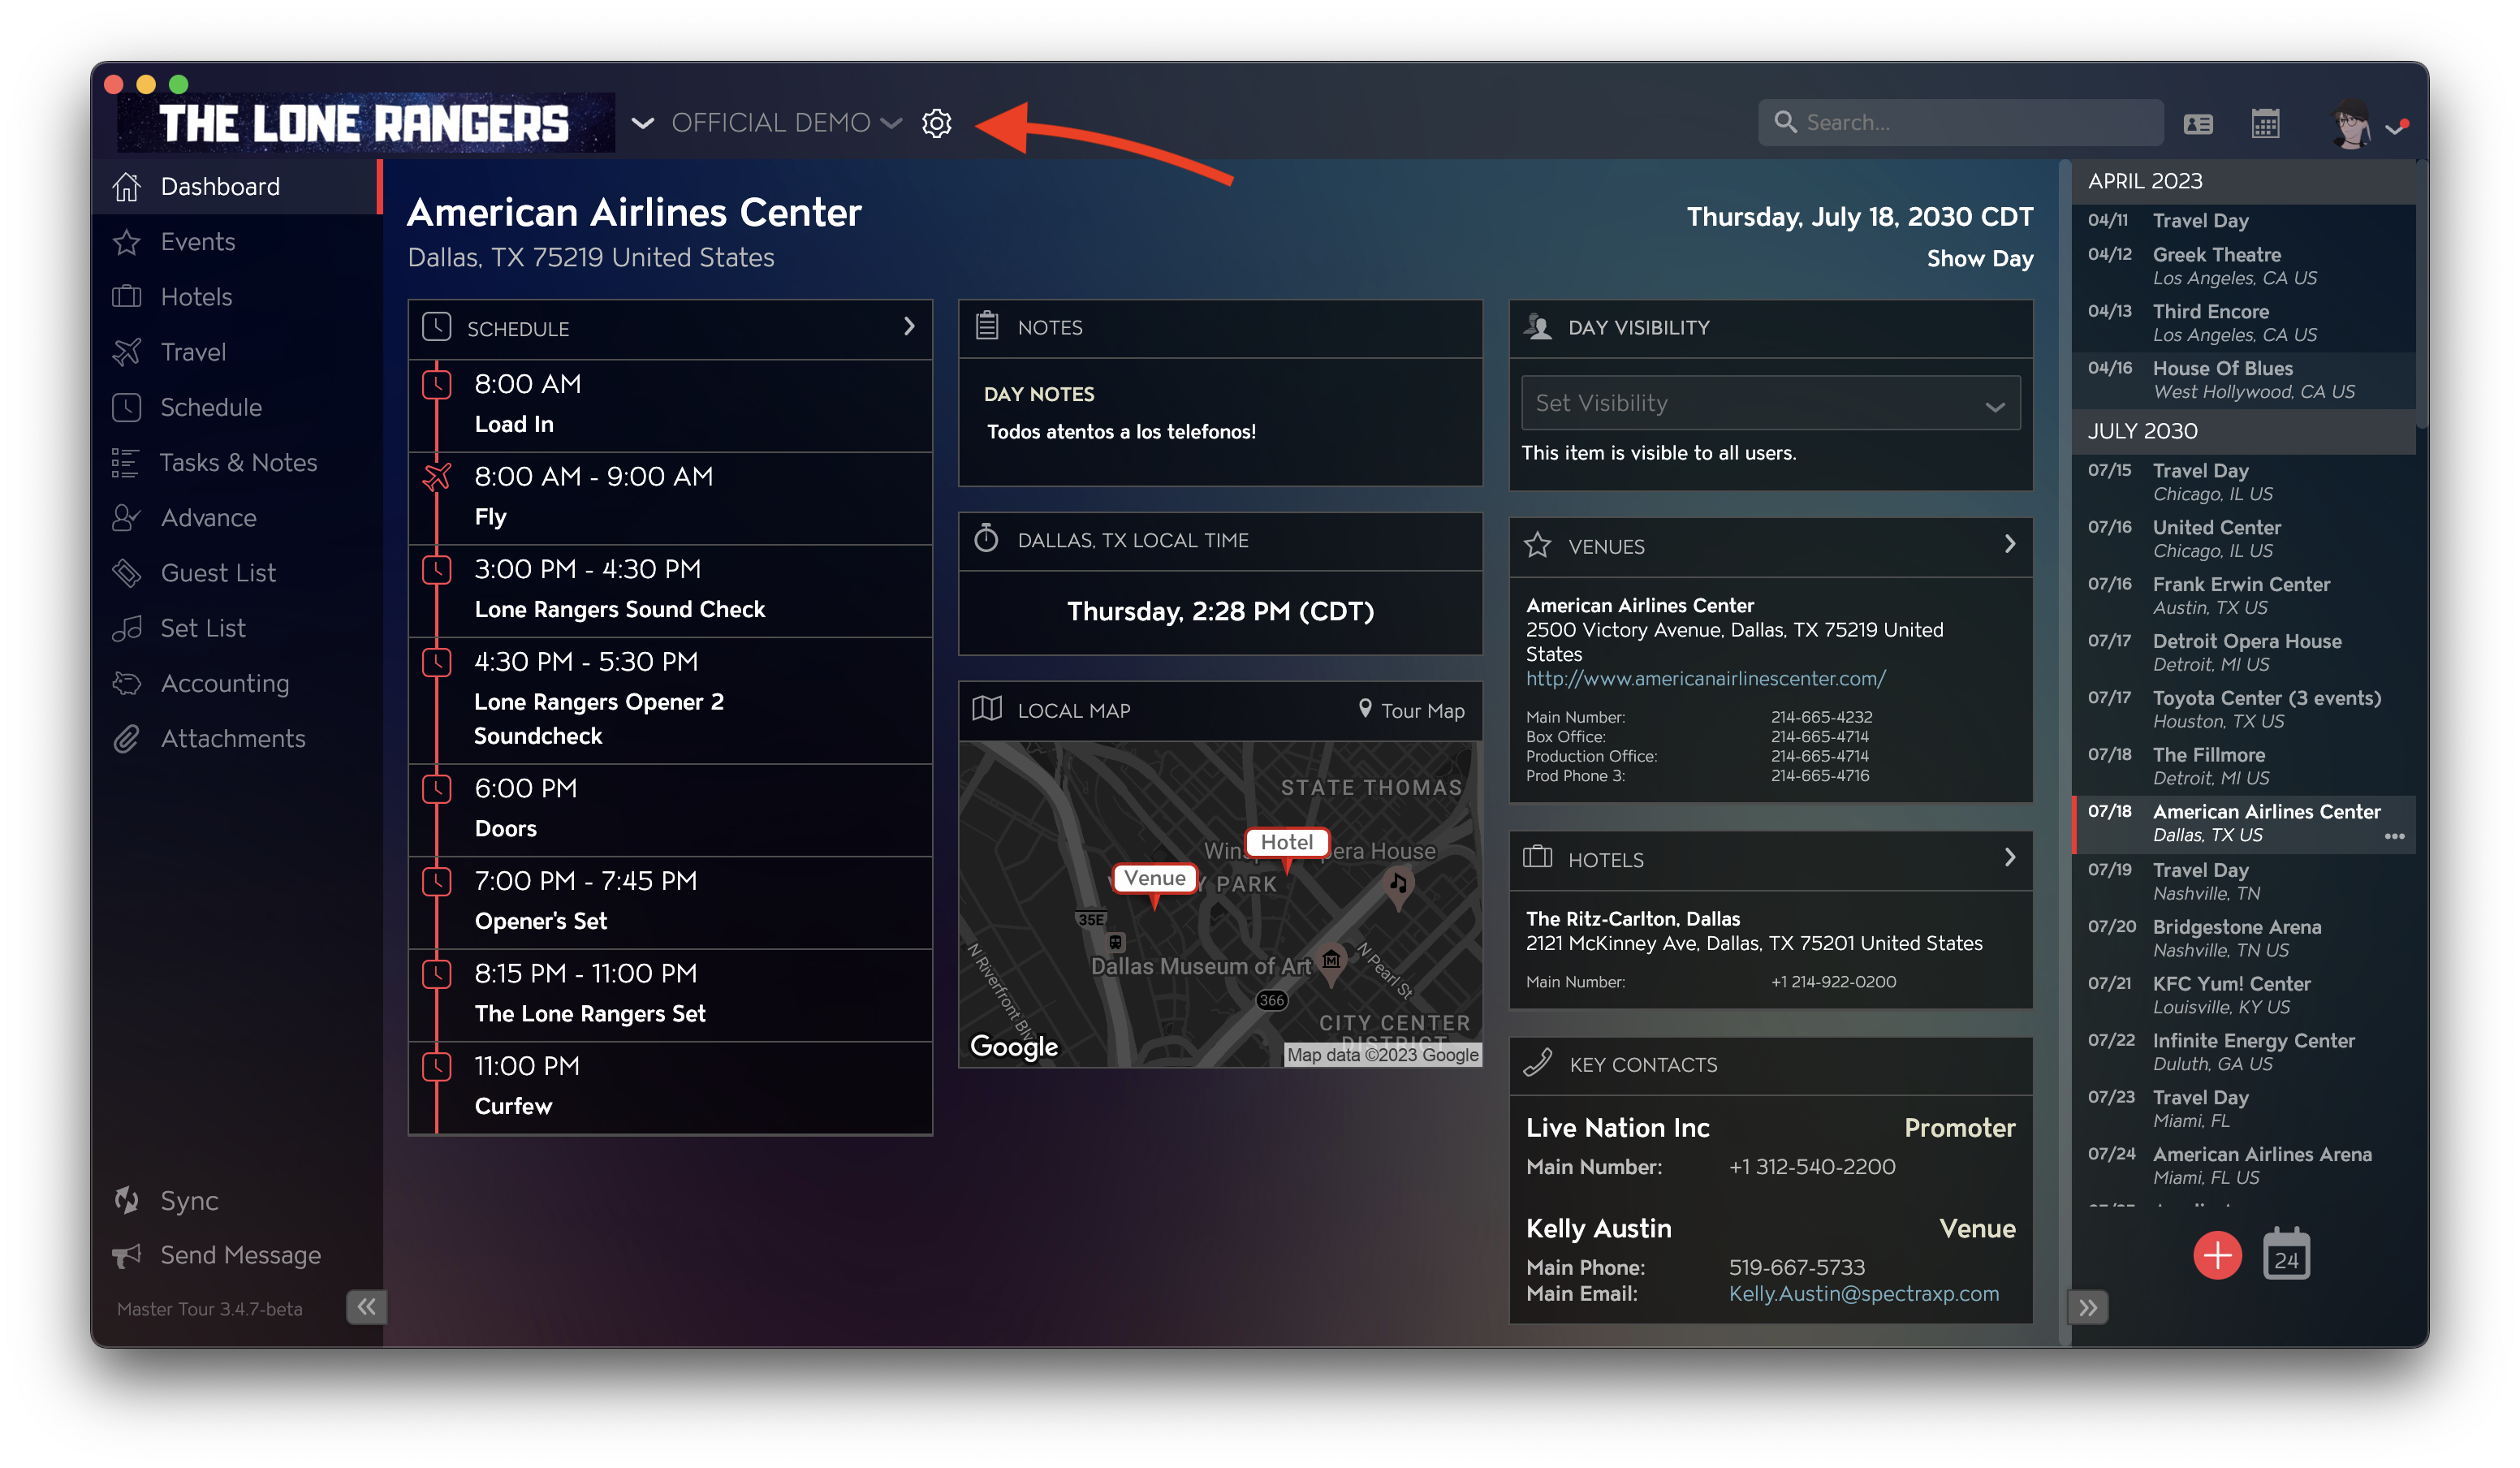The height and width of the screenshot is (1468, 2520).
Task: Click the Local Map folded-map icon
Action: [x=987, y=709]
